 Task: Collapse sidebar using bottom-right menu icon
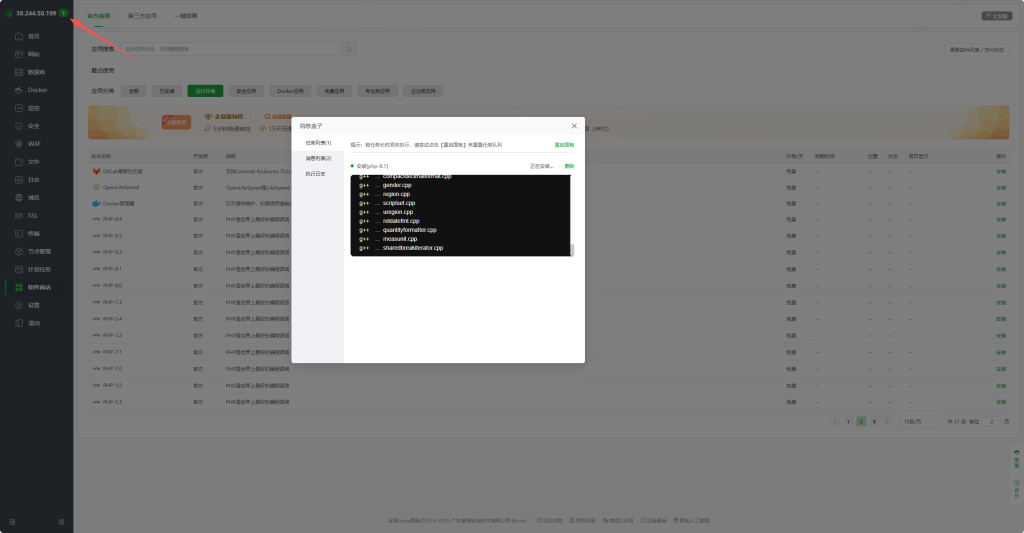coord(61,522)
